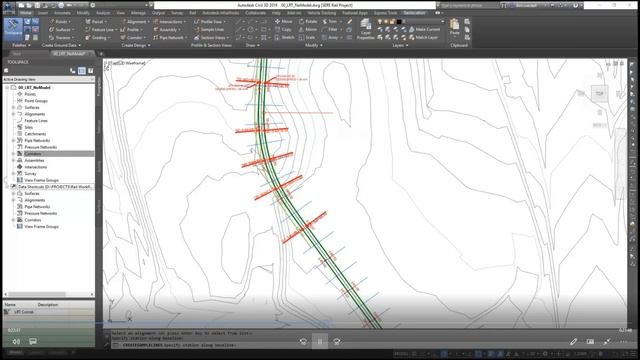This screenshot has height=360, width=640.
Task: Select the Mirror tool
Action: [x=308, y=29]
